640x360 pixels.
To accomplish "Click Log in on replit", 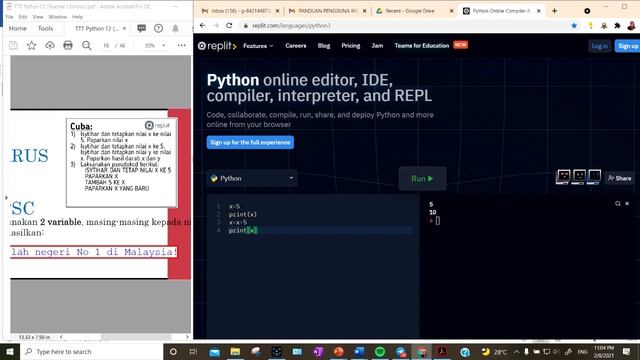I will (x=600, y=46).
